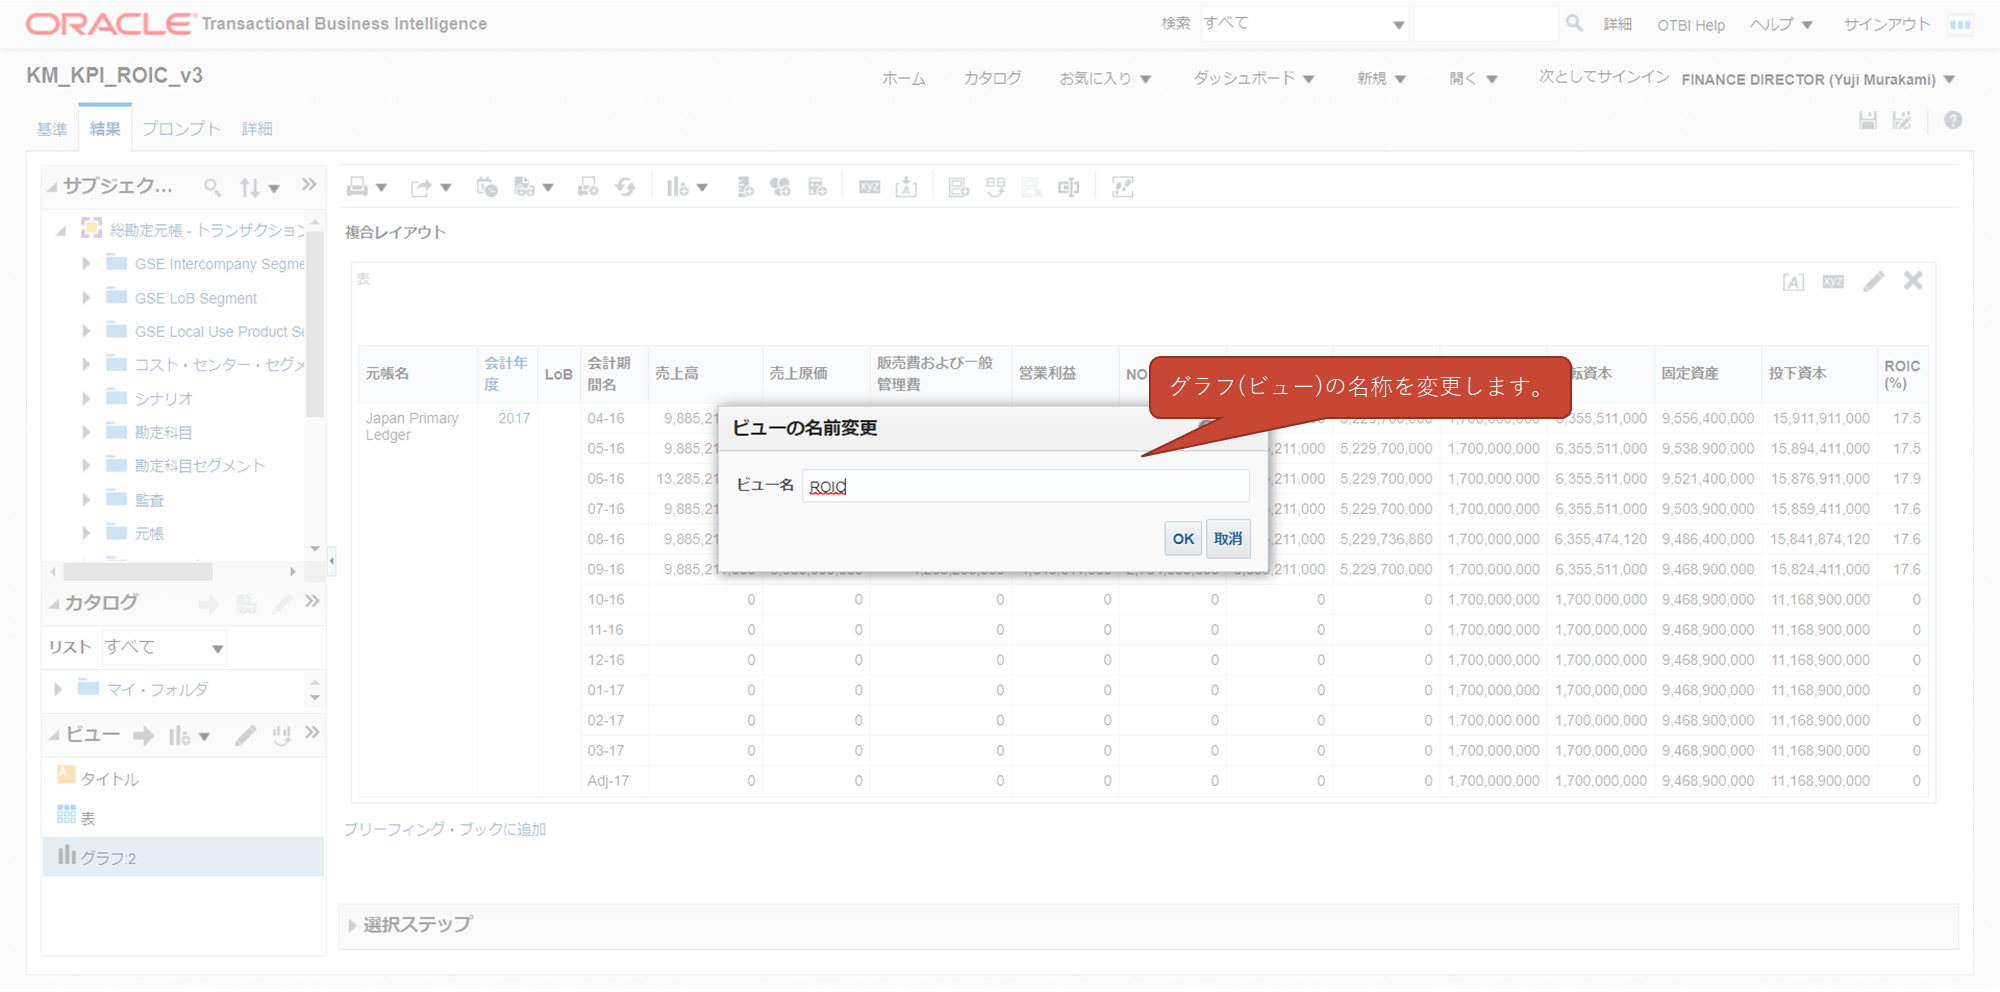
Task: Open the ダッシュボード menu
Action: coord(1254,78)
